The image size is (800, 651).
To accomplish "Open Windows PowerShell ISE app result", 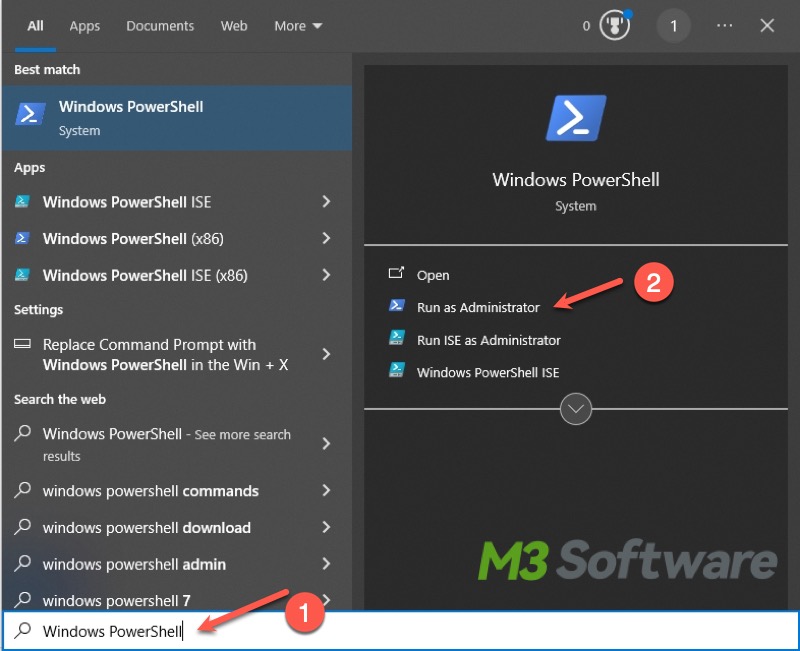I will [x=177, y=202].
